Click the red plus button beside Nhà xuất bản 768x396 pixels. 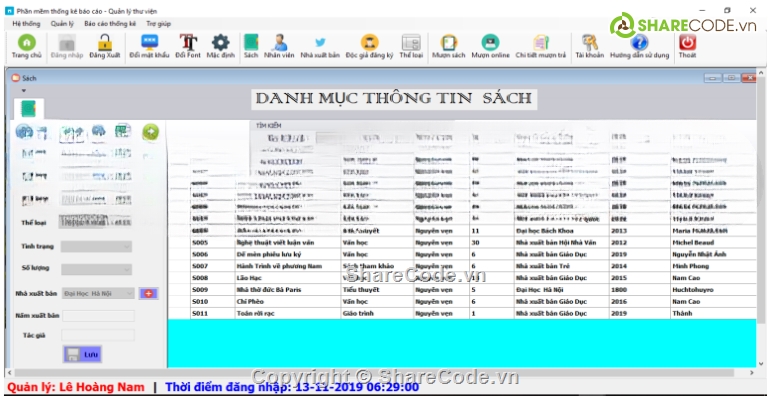[x=149, y=294]
